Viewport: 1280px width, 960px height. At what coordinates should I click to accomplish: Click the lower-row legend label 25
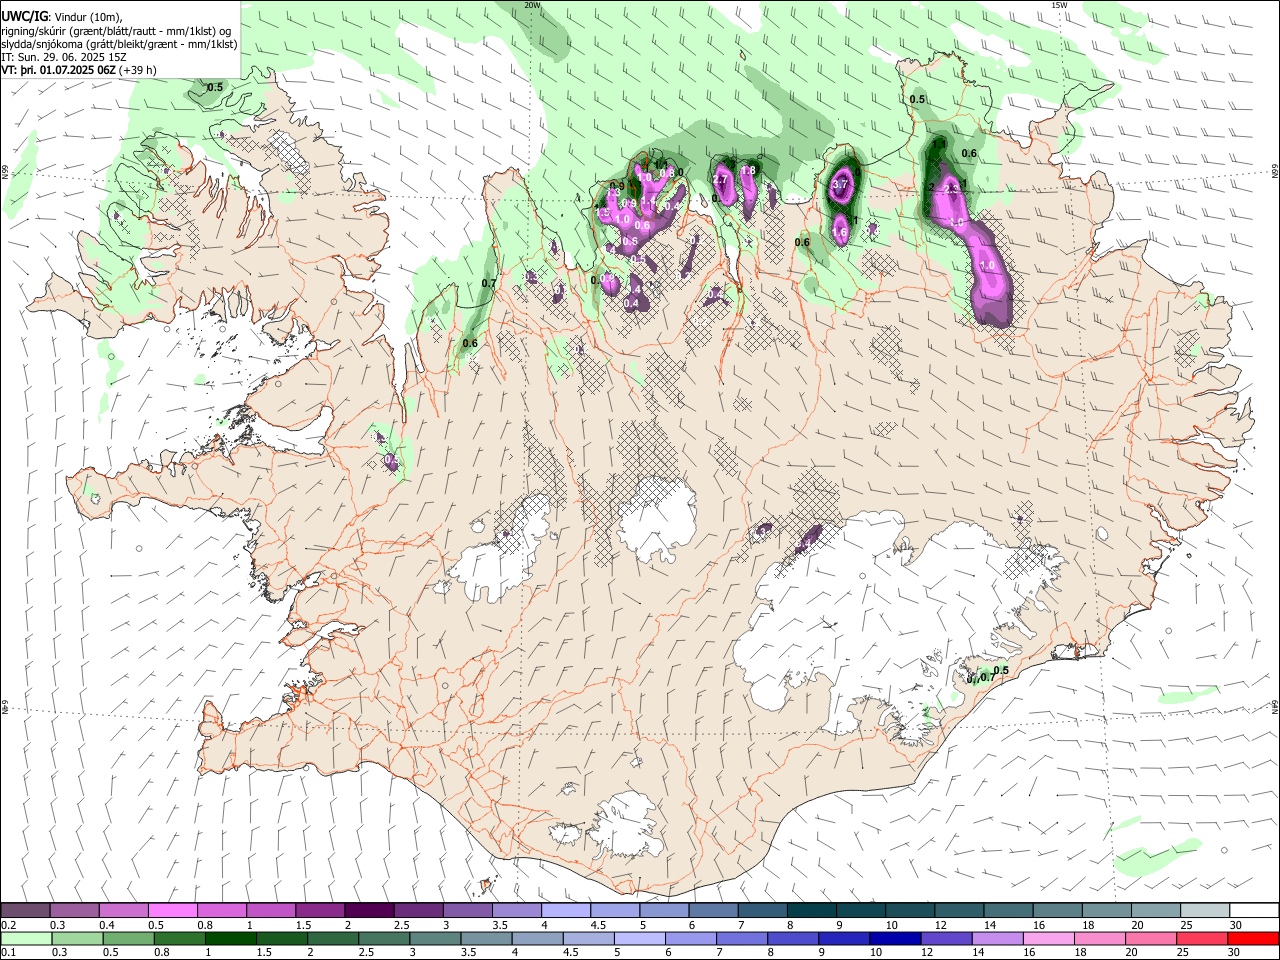tap(1183, 953)
